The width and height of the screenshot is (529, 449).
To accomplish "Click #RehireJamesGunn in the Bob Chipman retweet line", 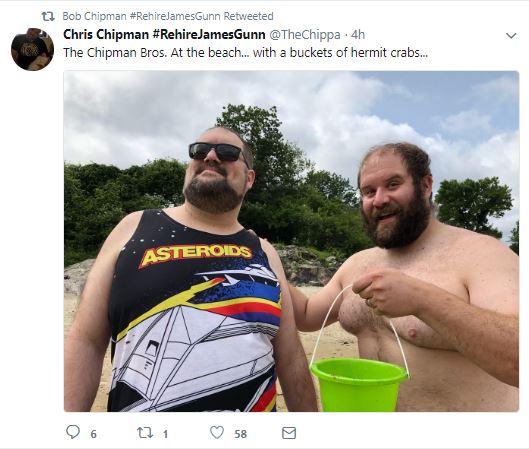I will pyautogui.click(x=175, y=16).
